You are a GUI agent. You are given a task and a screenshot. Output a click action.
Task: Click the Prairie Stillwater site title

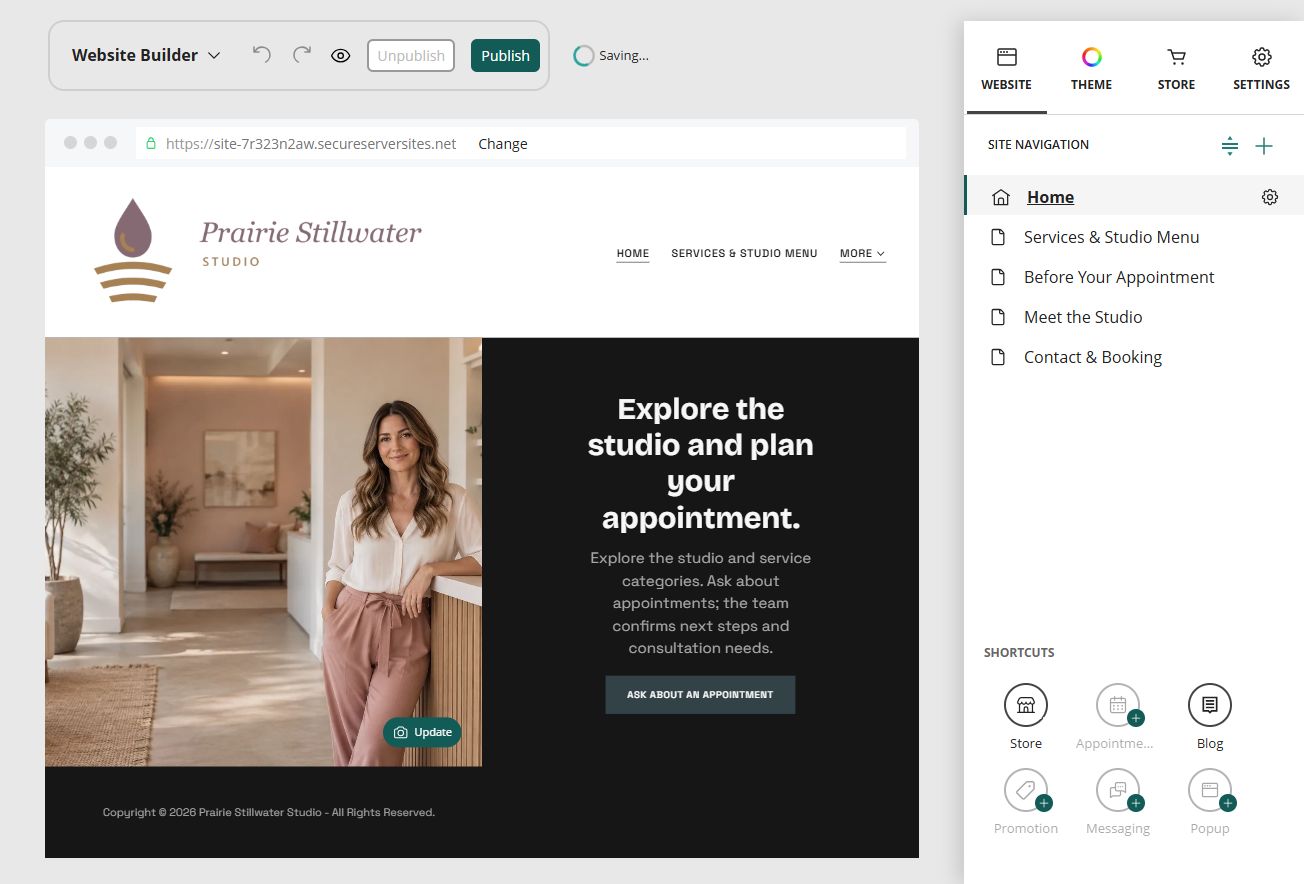311,233
